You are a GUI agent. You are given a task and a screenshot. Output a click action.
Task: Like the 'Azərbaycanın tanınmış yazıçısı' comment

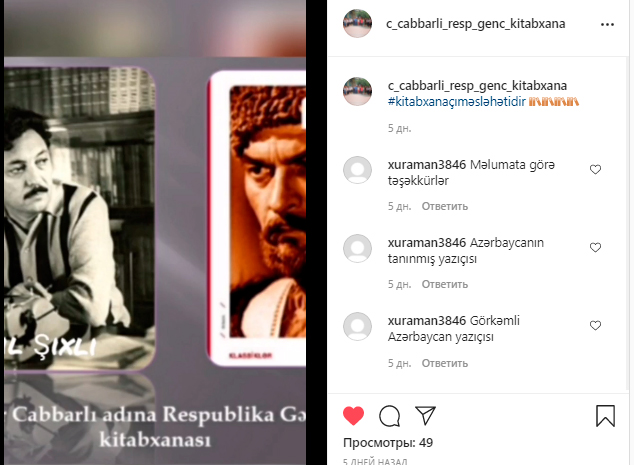coord(595,247)
